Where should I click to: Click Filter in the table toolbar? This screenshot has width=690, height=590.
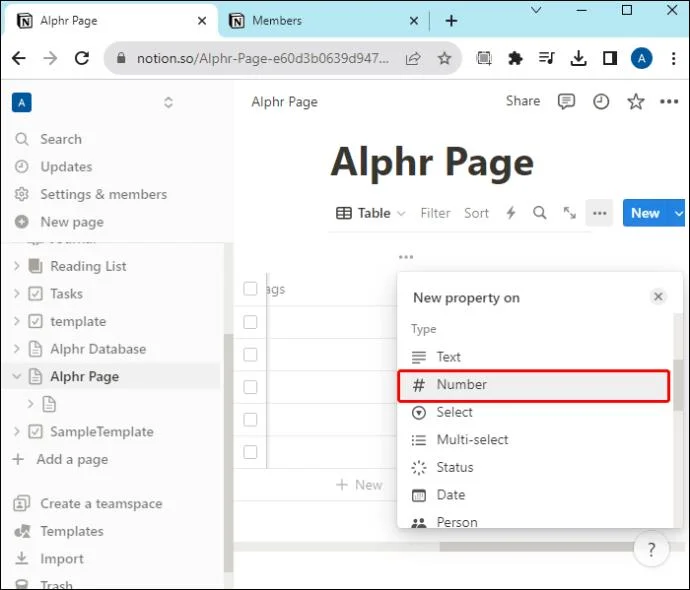tap(435, 213)
